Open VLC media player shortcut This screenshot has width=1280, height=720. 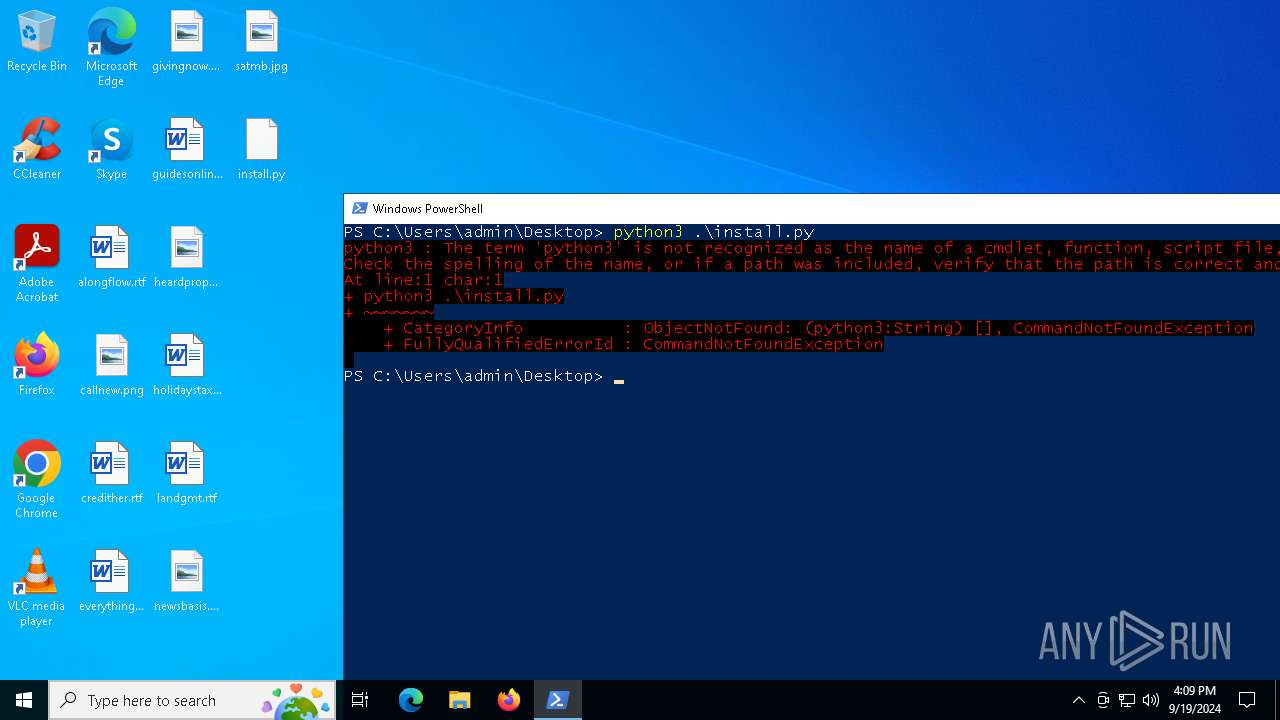[x=37, y=588]
